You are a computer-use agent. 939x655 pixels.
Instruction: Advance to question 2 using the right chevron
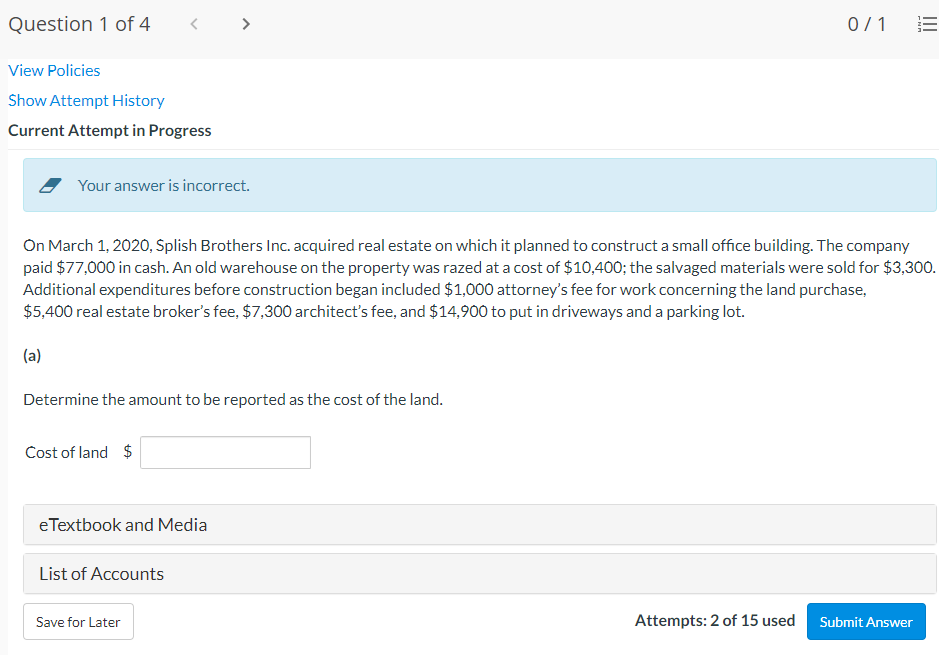click(x=245, y=23)
